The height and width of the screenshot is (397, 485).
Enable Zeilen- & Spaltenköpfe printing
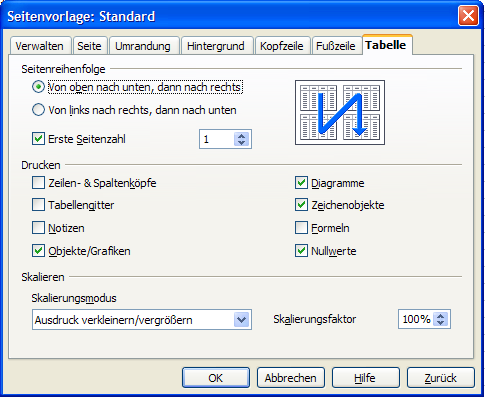[38, 183]
